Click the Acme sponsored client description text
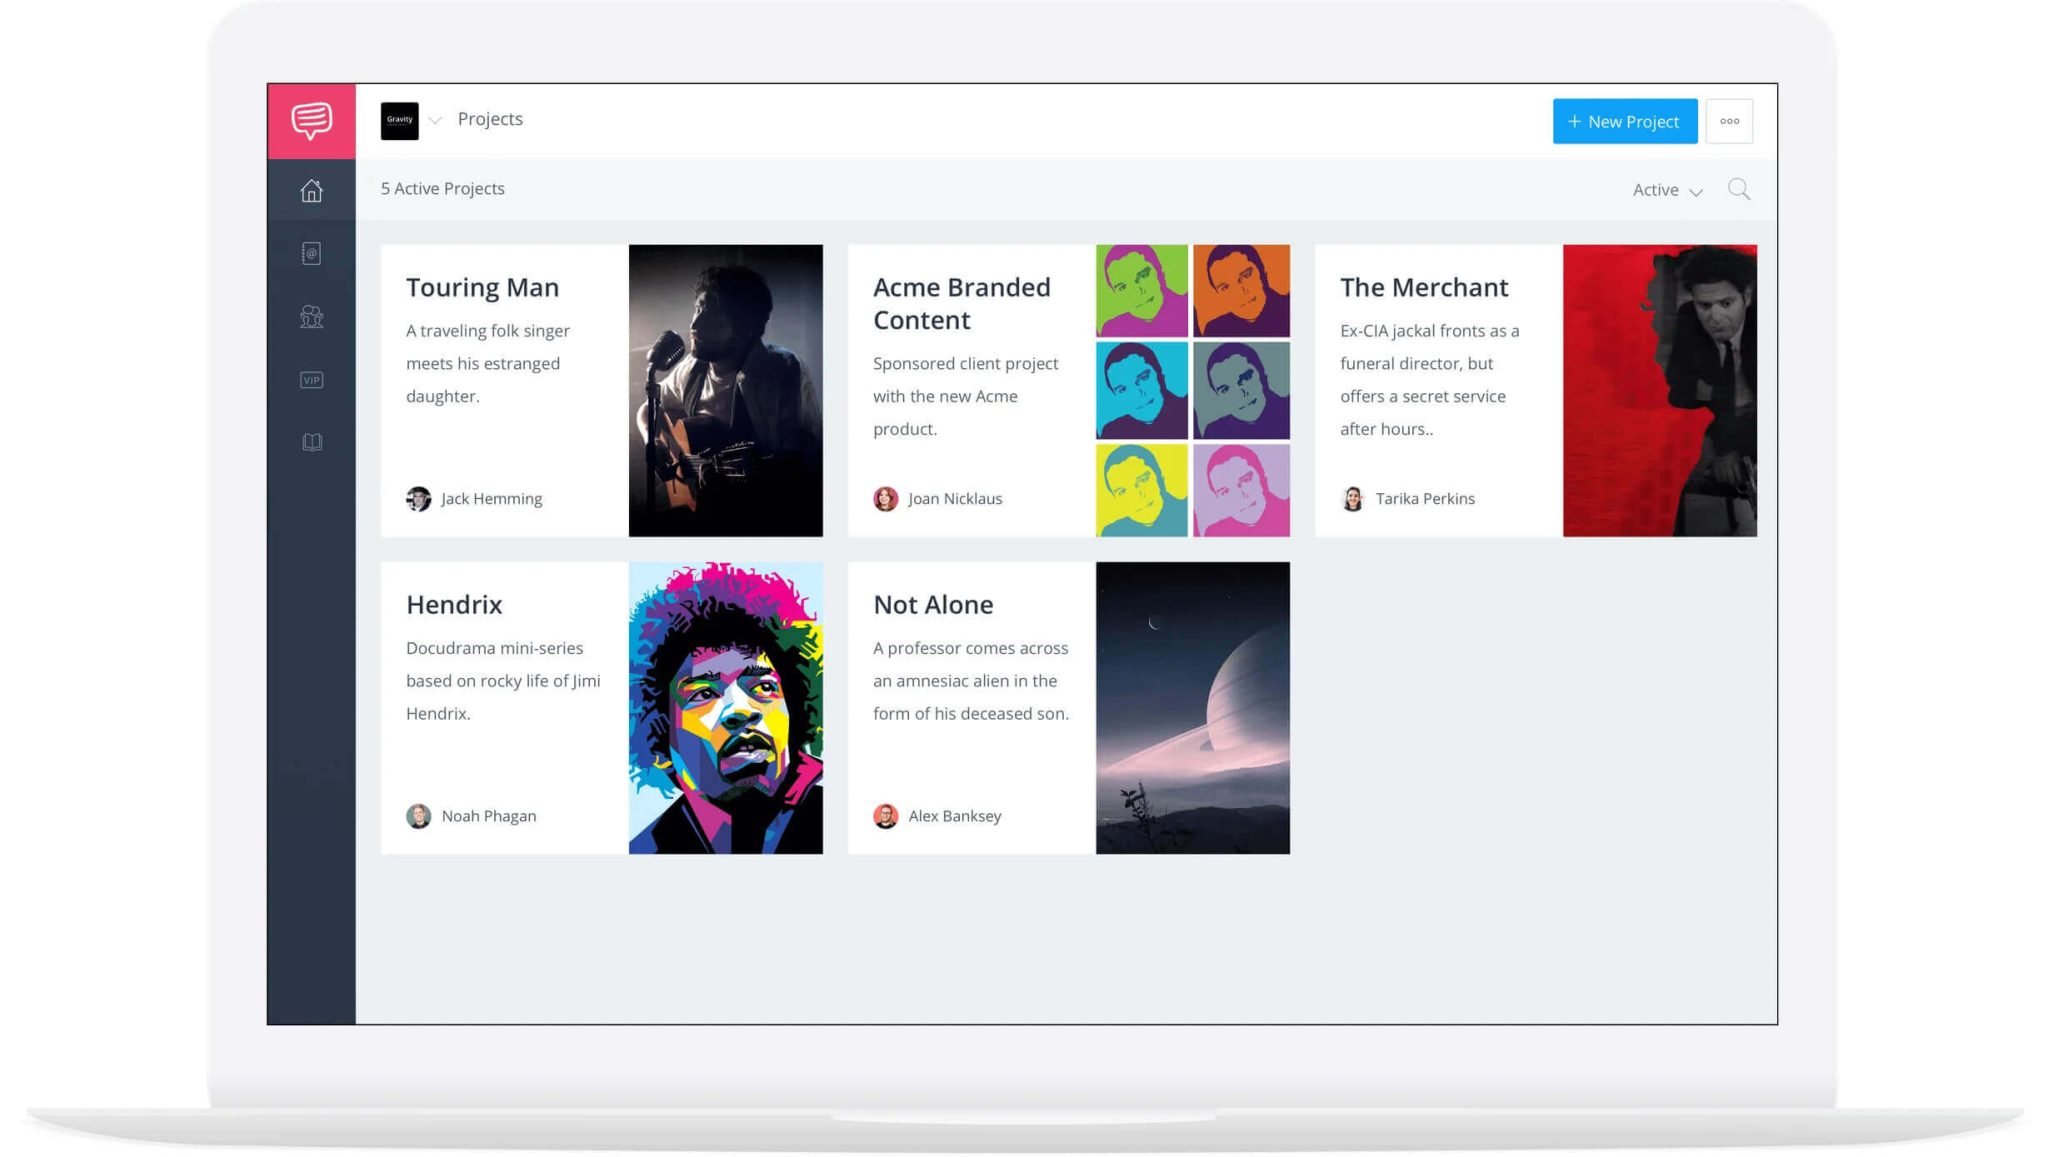This screenshot has height=1157, width=2048. (x=965, y=397)
